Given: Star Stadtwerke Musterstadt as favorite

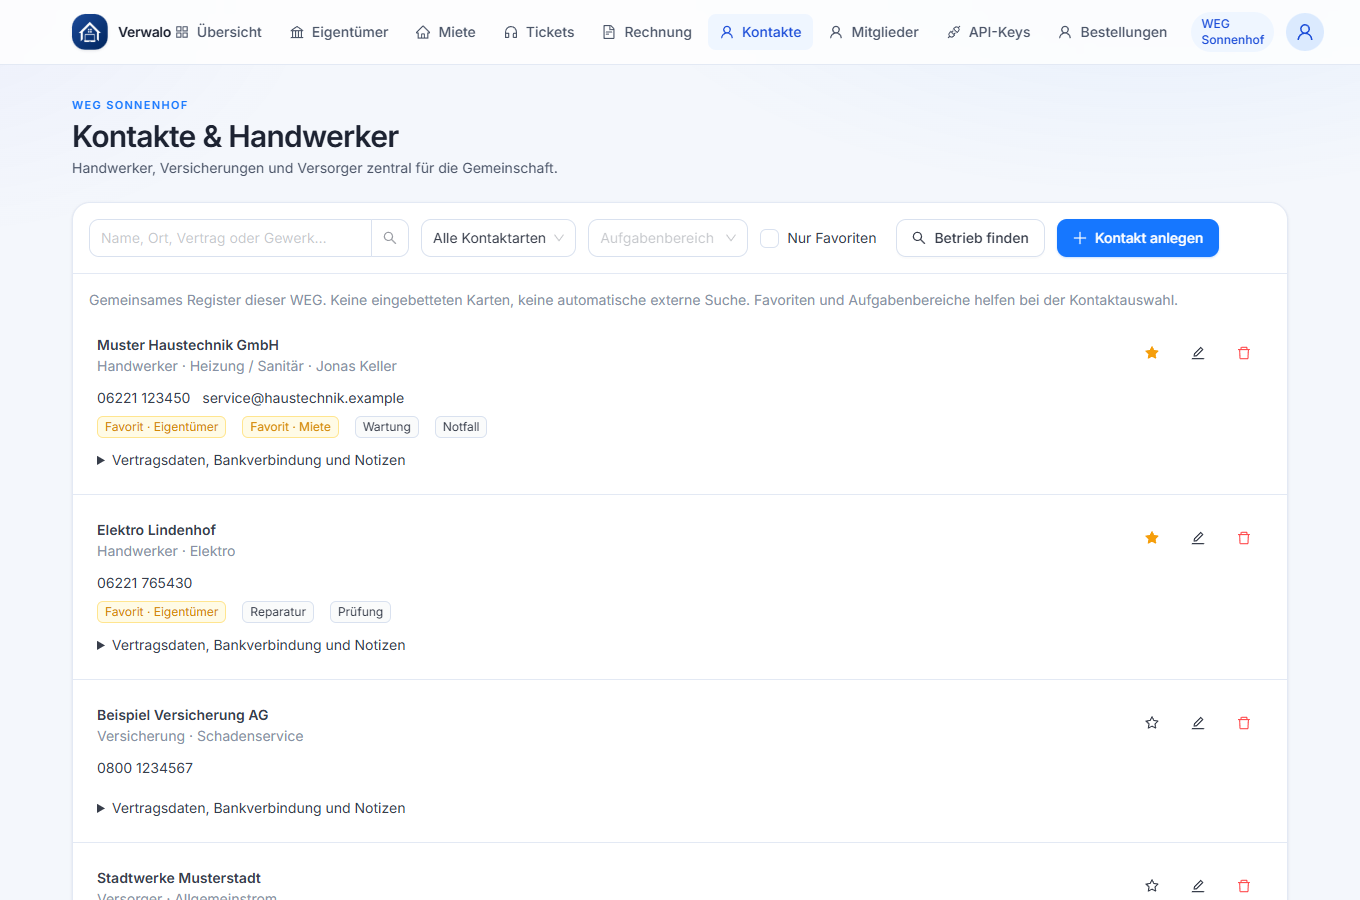Looking at the screenshot, I should [x=1152, y=886].
